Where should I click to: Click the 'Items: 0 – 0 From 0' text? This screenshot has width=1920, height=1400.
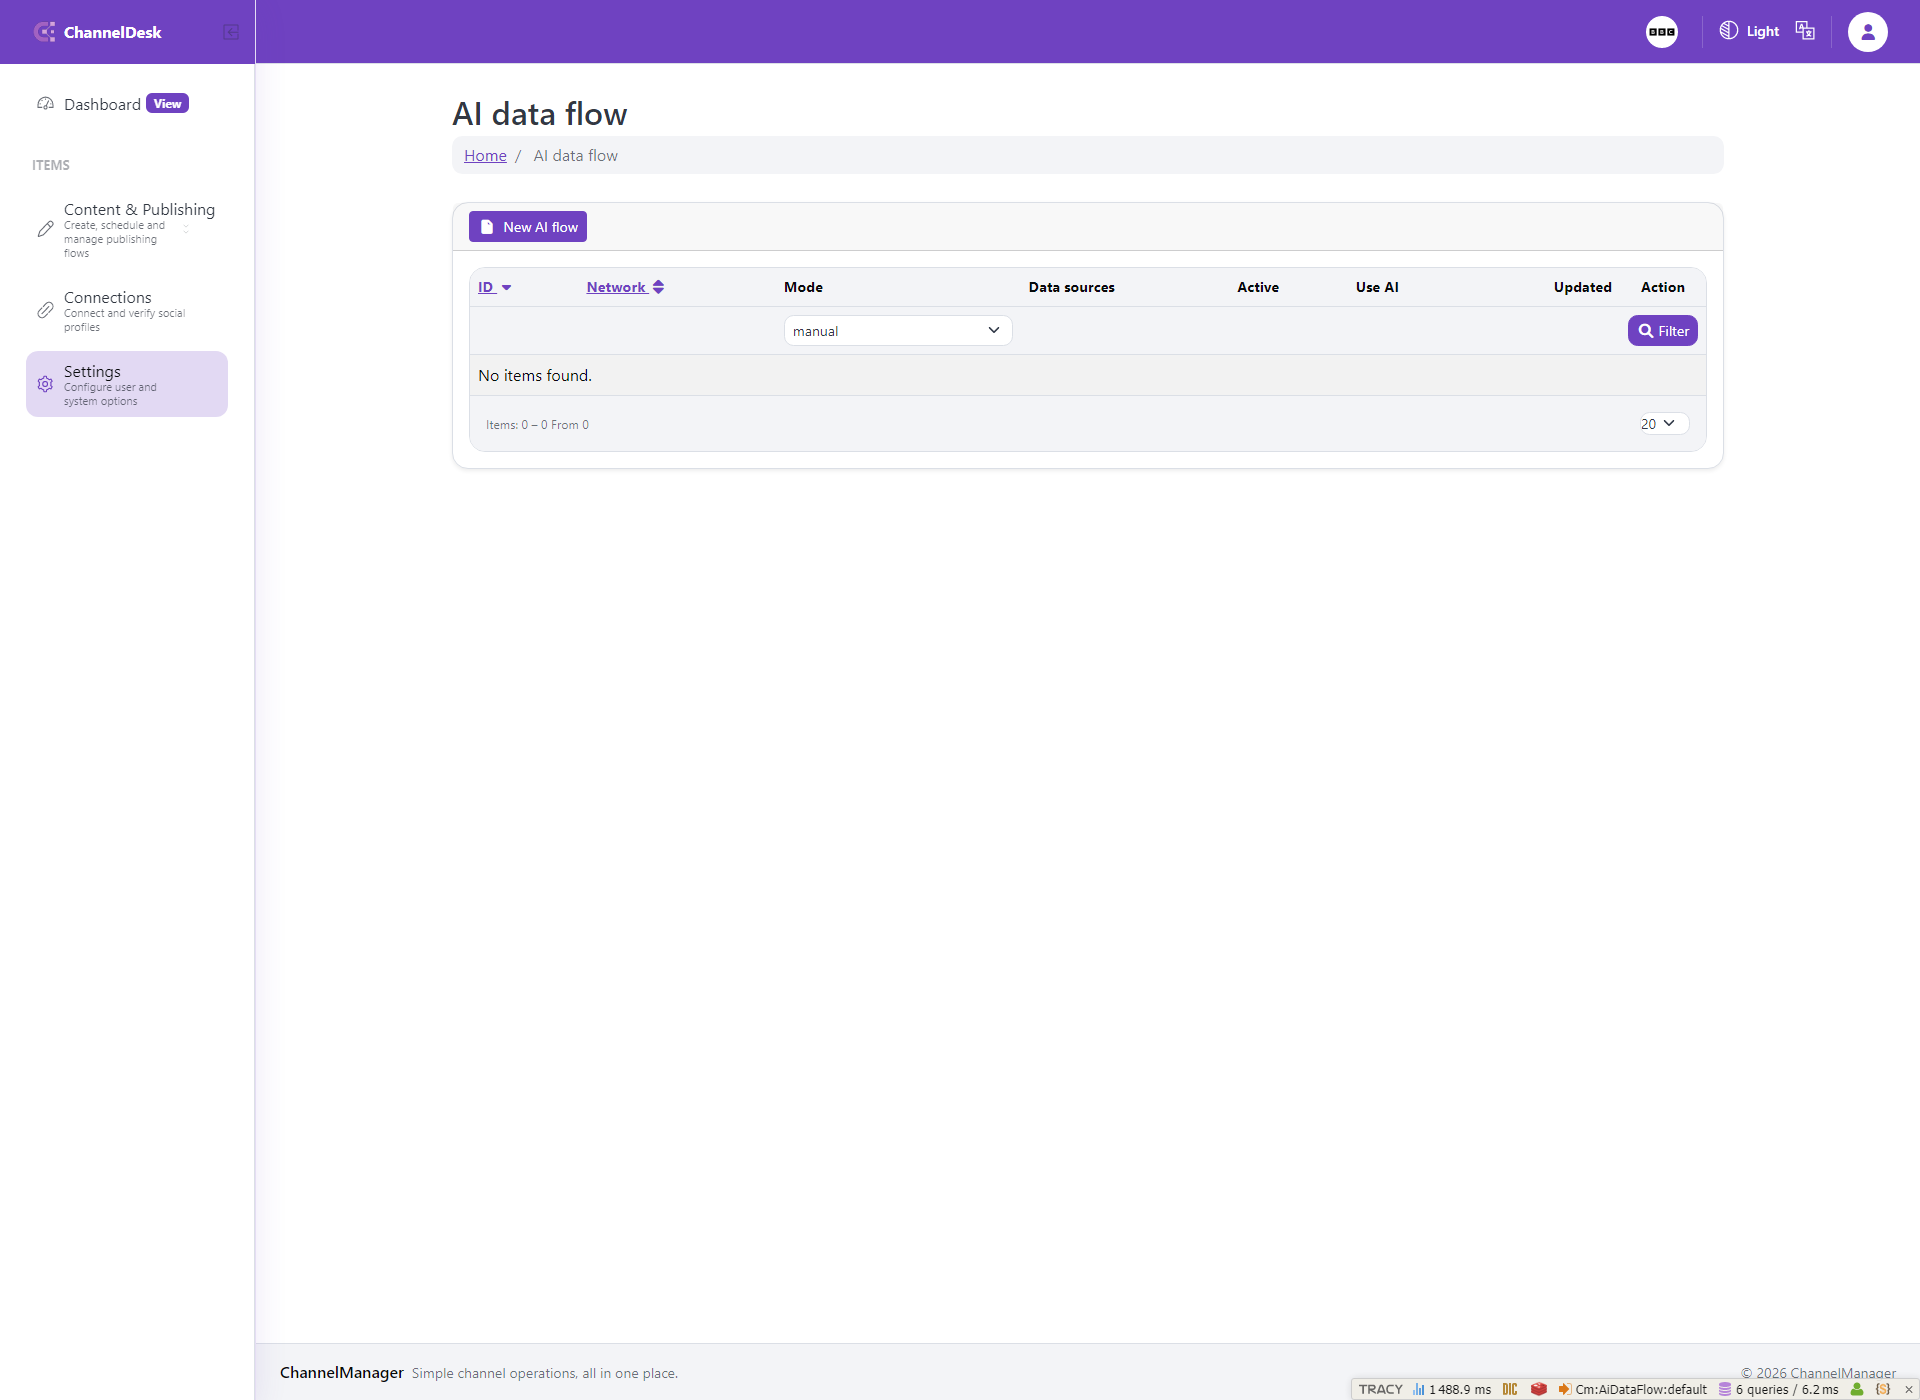tap(537, 425)
